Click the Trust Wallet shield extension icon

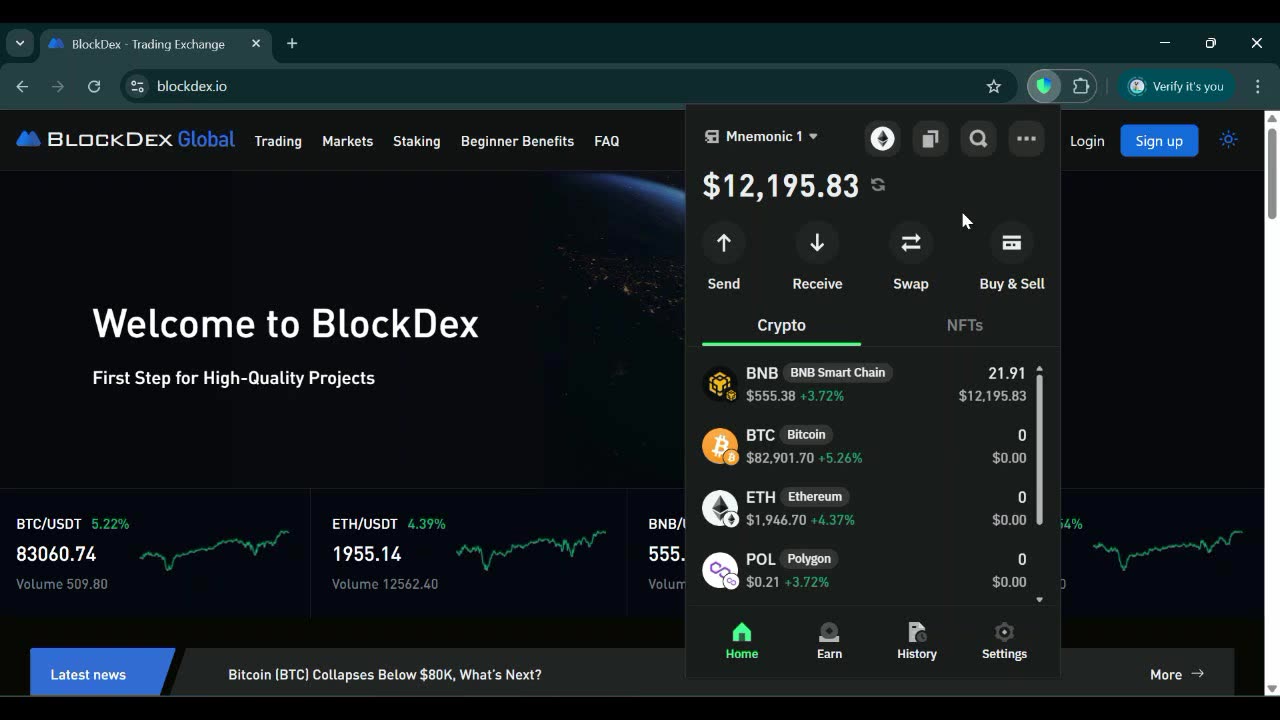pos(1044,86)
